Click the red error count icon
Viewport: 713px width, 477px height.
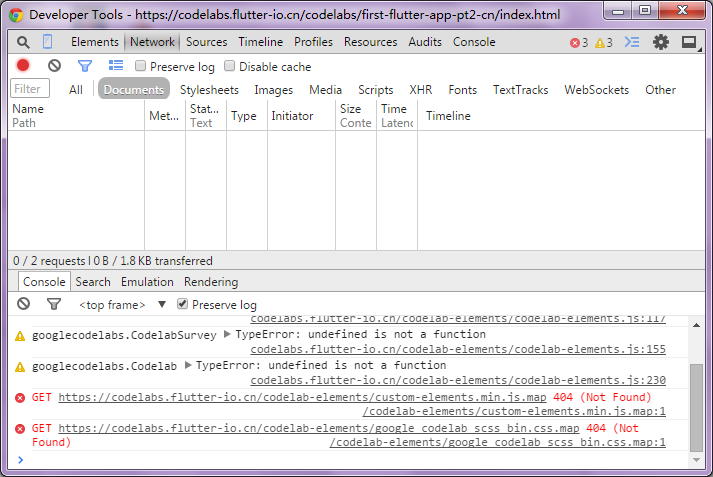pyautogui.click(x=575, y=43)
